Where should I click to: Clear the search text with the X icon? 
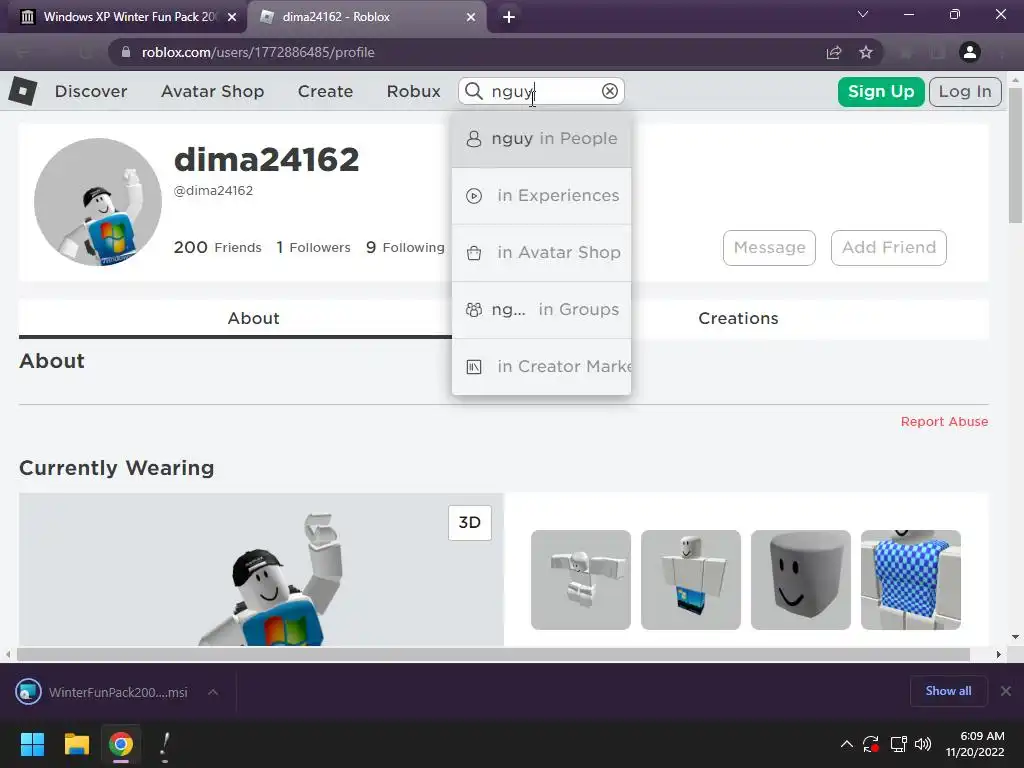609,91
